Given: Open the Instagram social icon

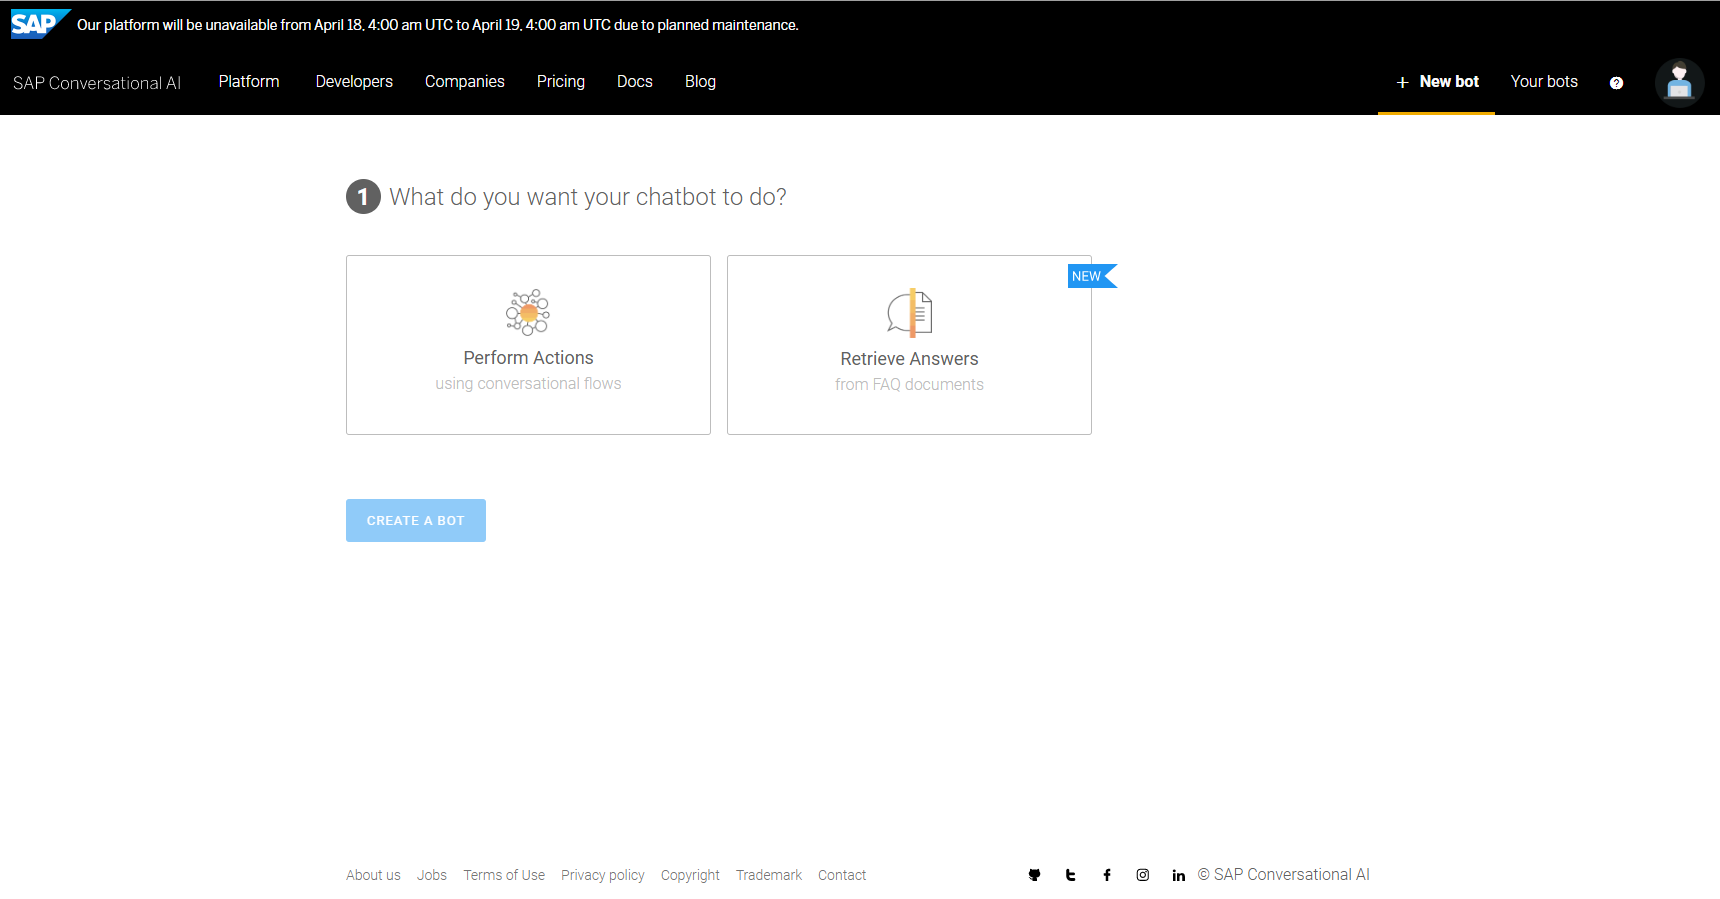Looking at the screenshot, I should [1143, 875].
